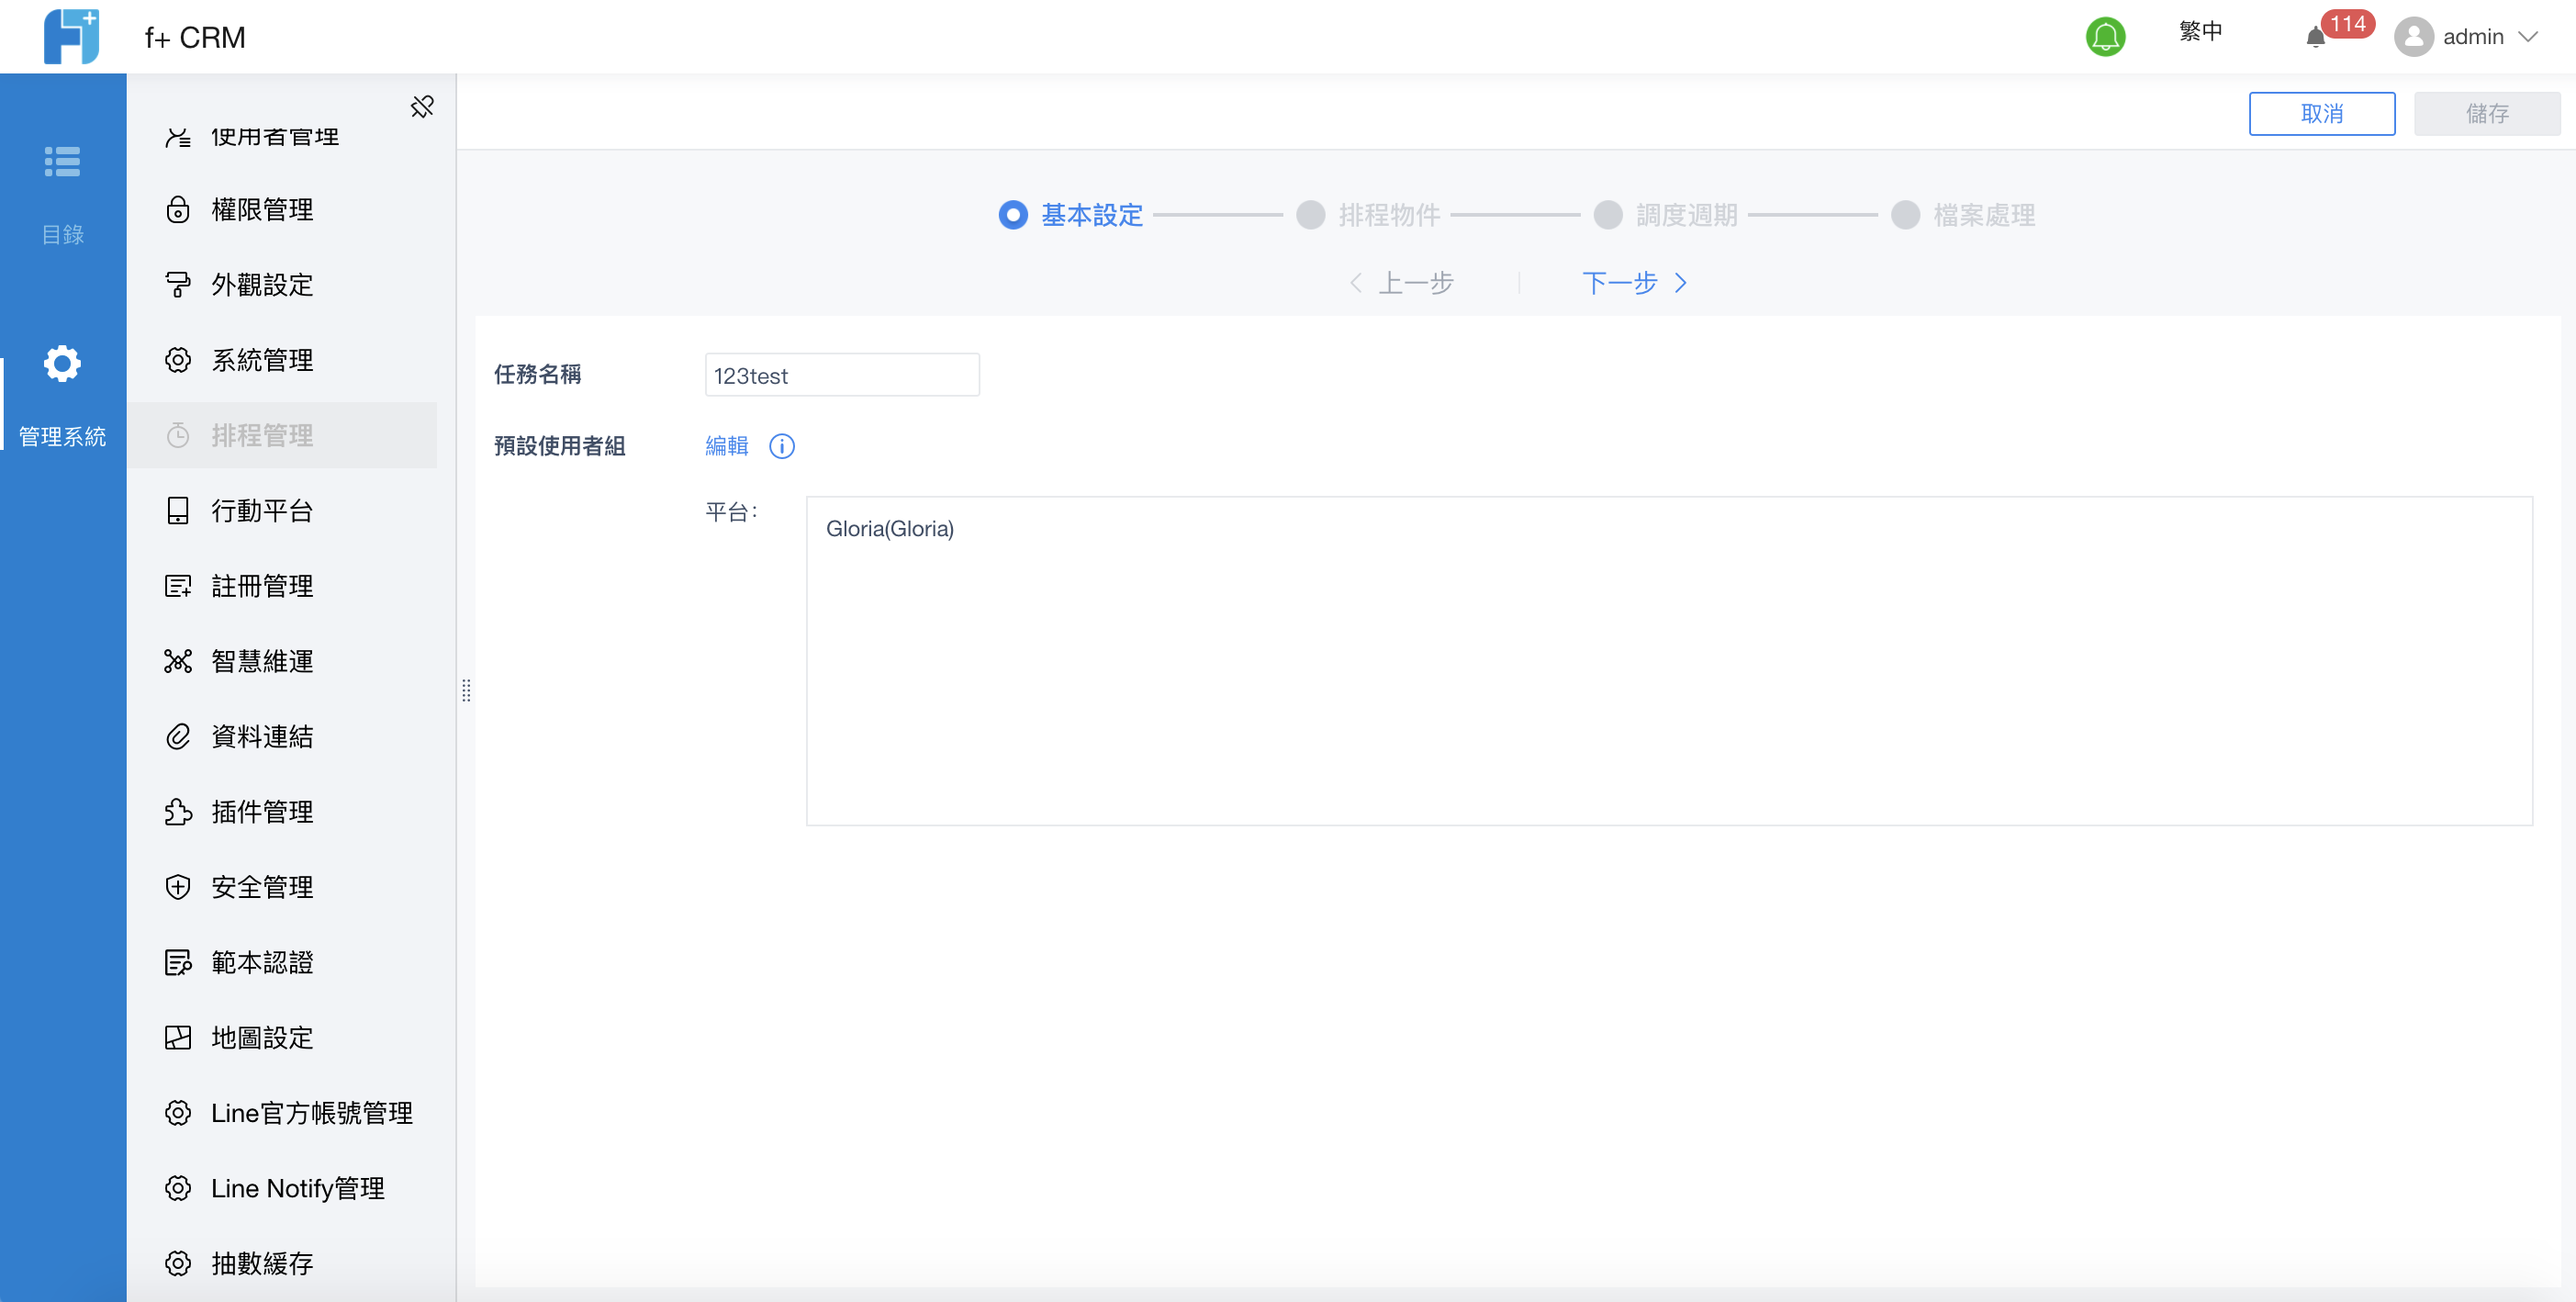Click the 範本認證 document icon
This screenshot has width=2576, height=1302.
pyautogui.click(x=178, y=963)
